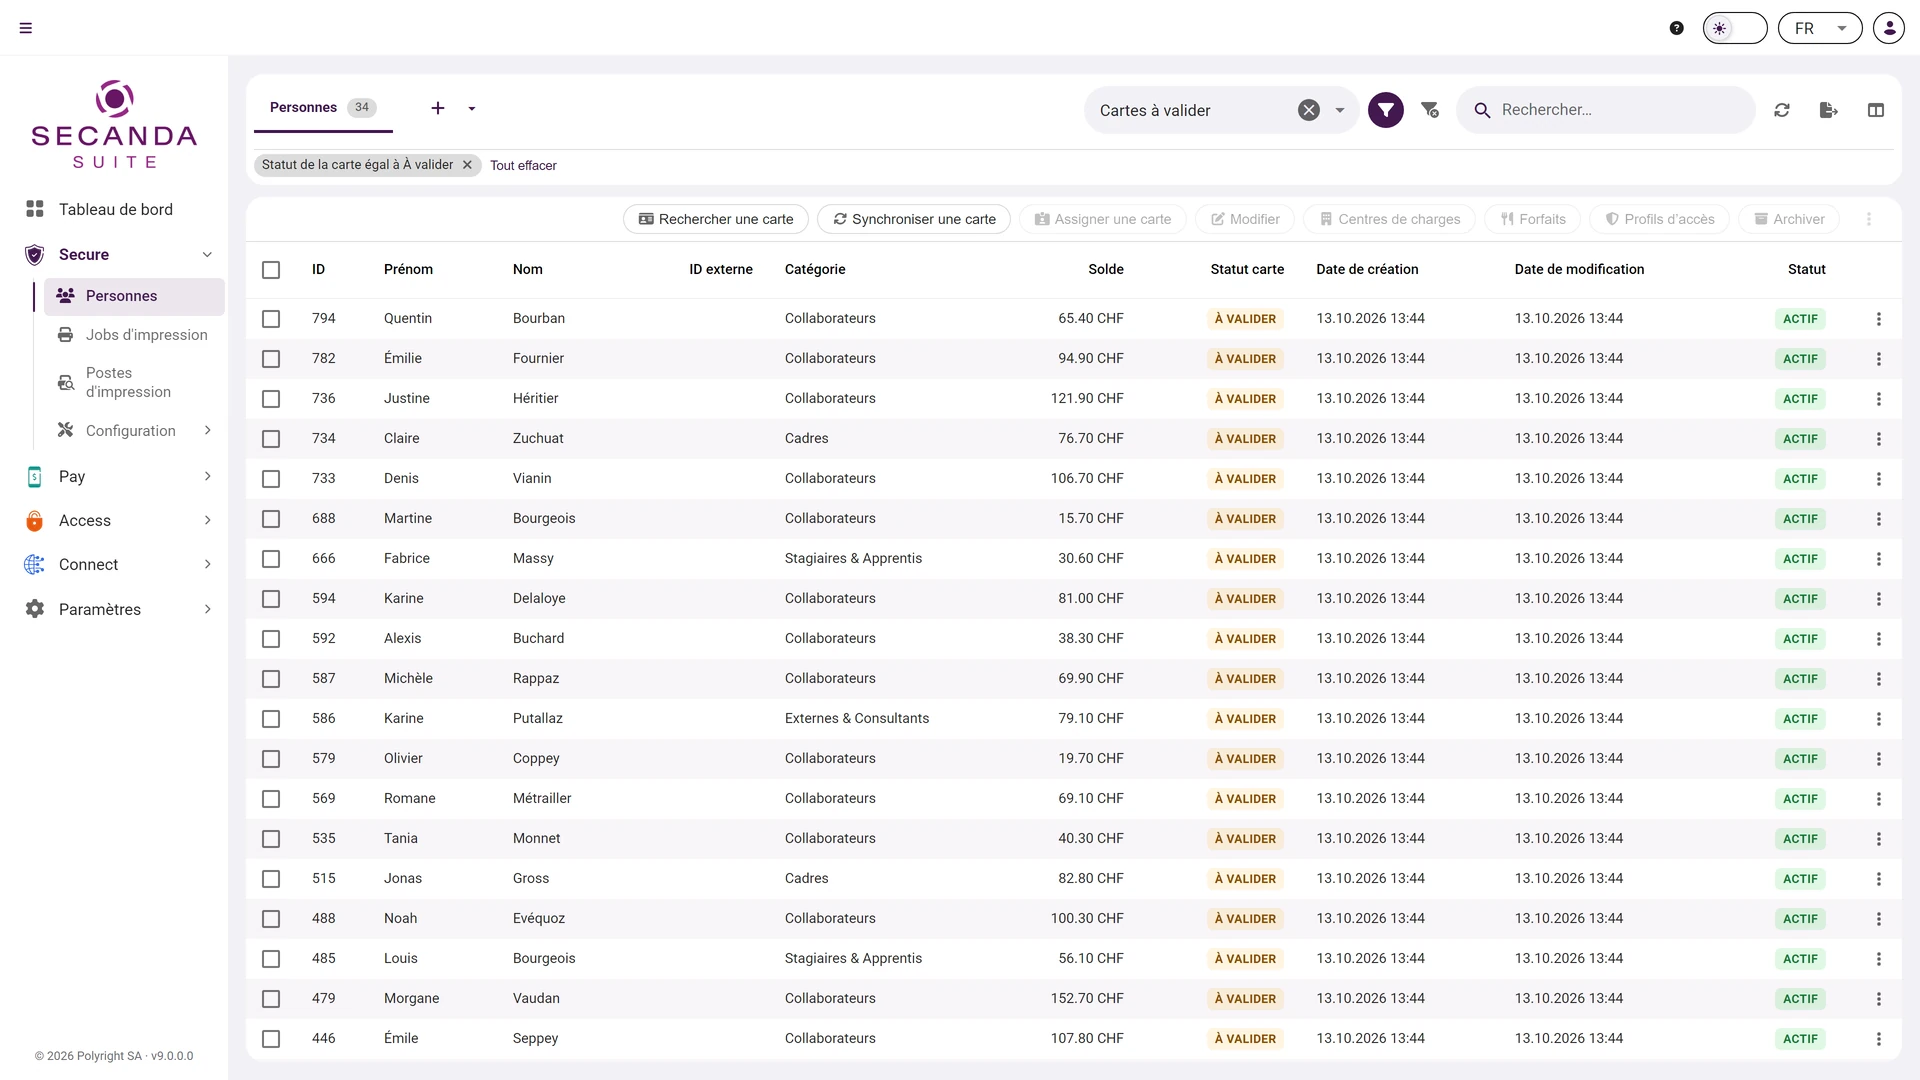
Task: Click the clear filters funnel icon
Action: click(x=1430, y=110)
